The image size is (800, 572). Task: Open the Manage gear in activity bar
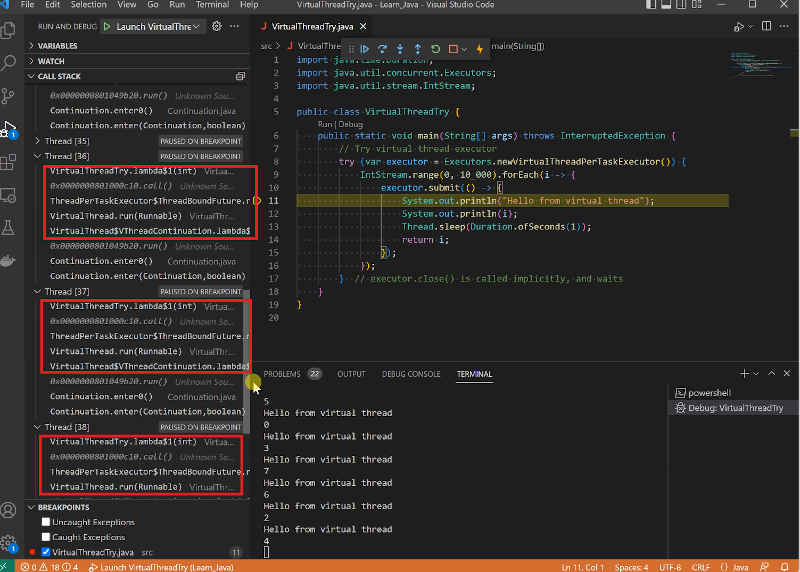click(x=8, y=543)
